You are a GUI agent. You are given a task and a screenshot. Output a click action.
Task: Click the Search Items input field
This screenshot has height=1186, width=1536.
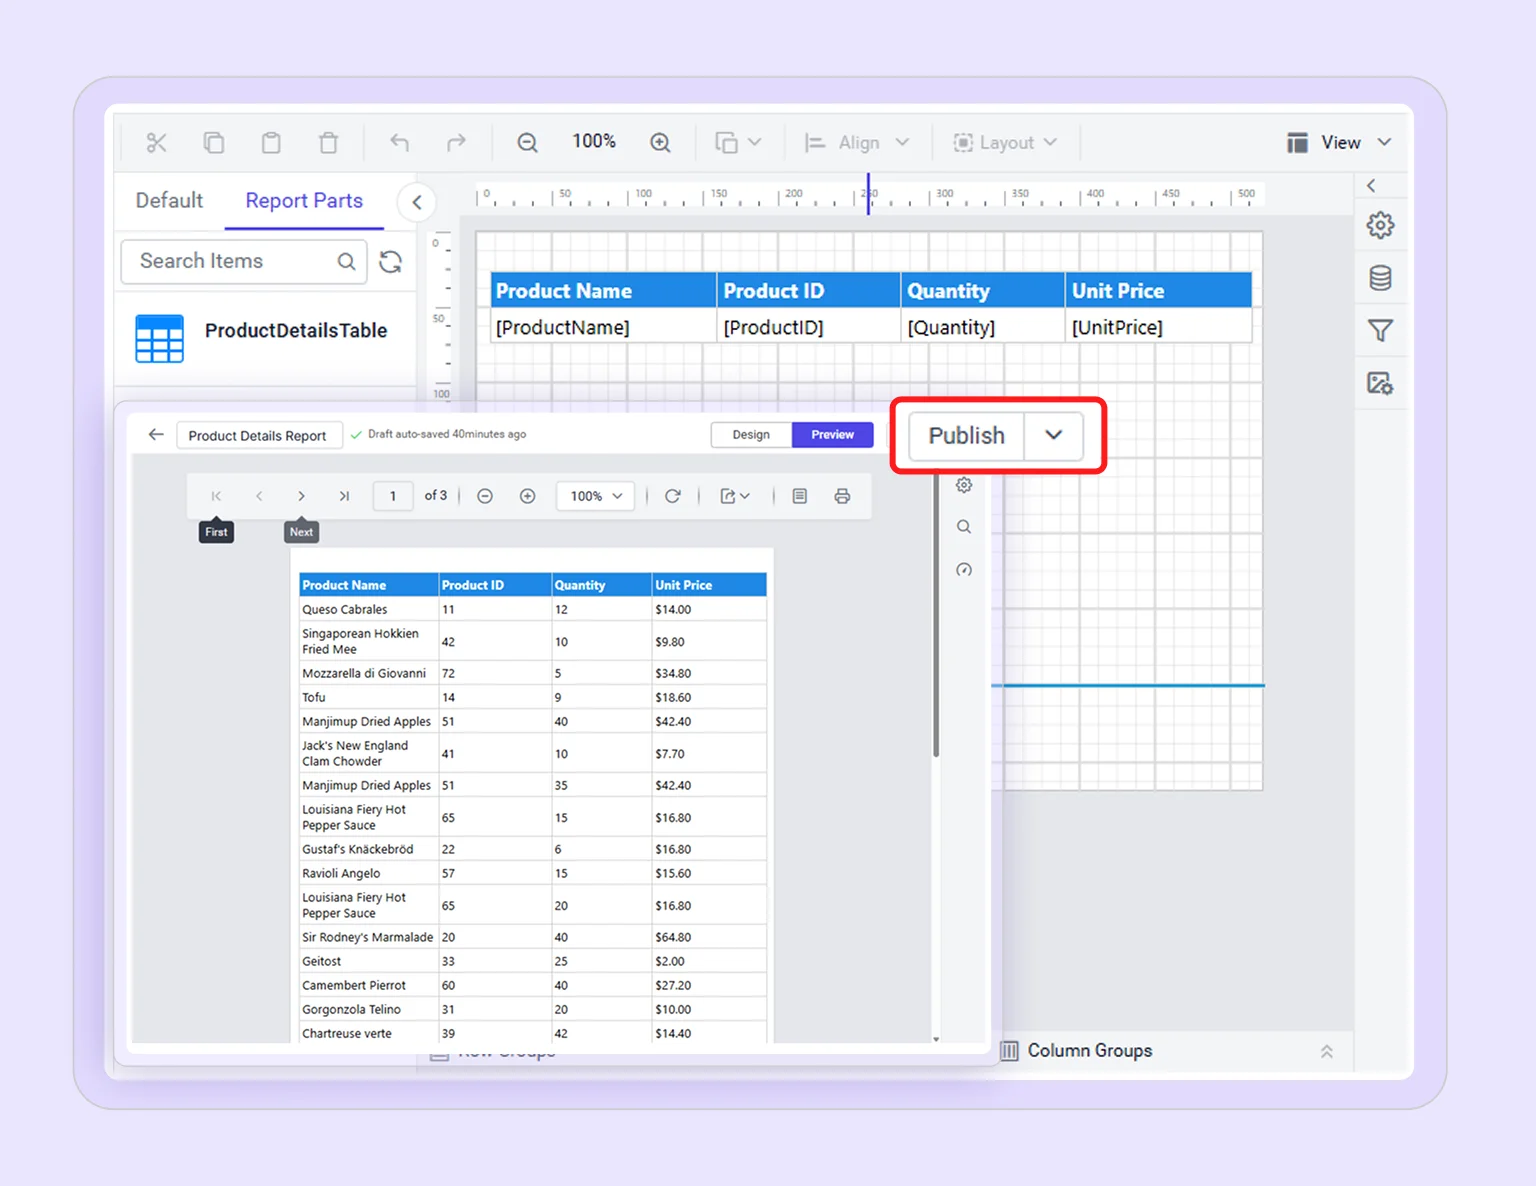point(230,261)
